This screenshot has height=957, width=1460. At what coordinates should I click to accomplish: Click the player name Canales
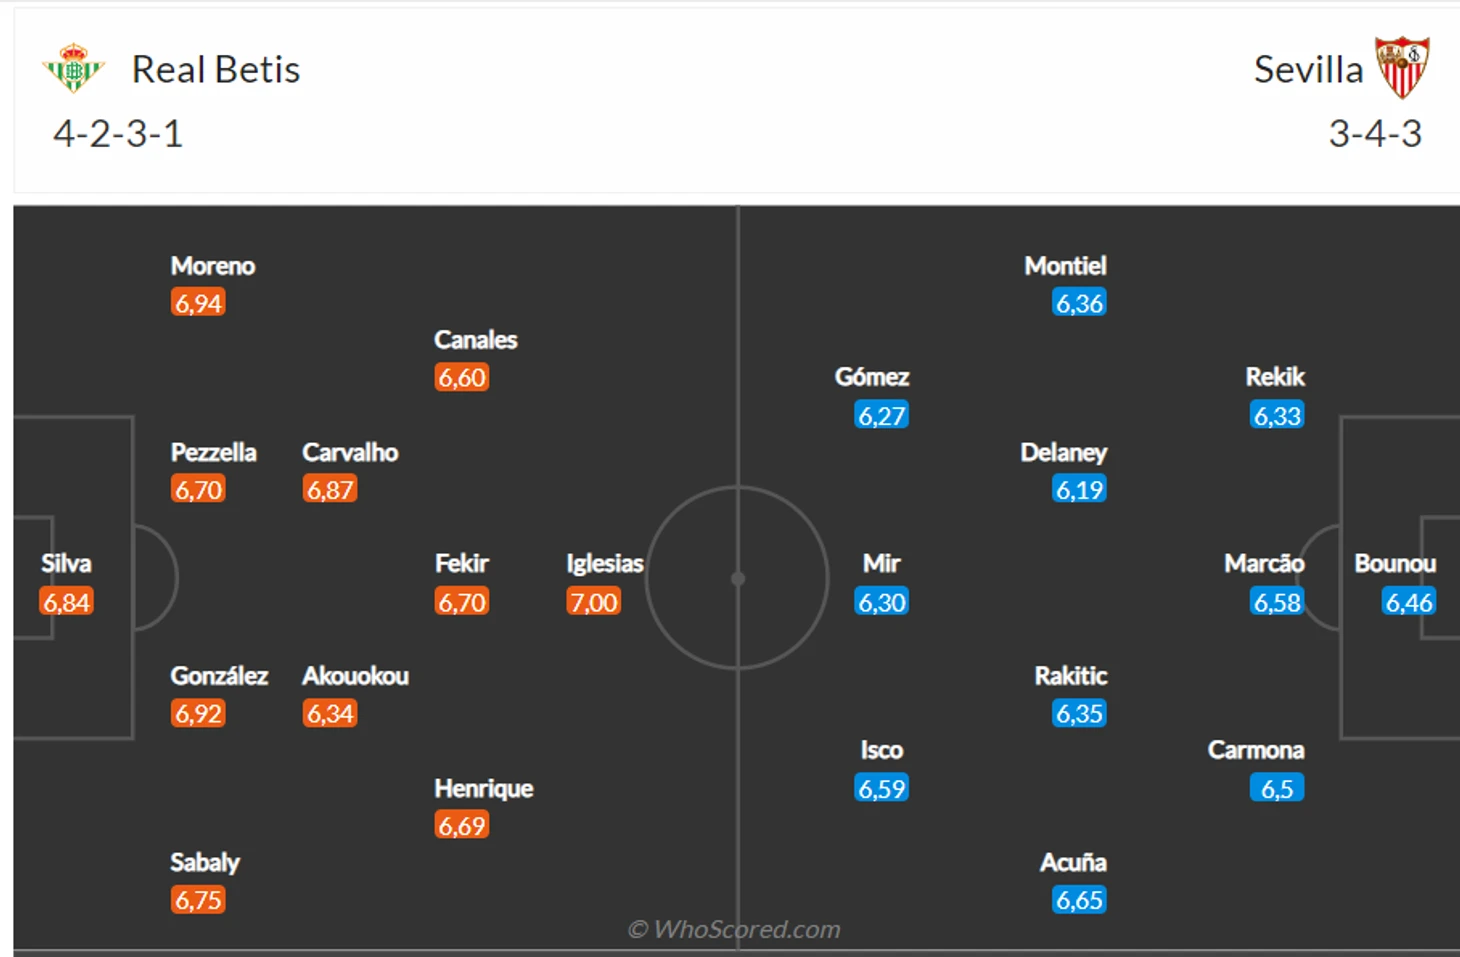coord(475,339)
